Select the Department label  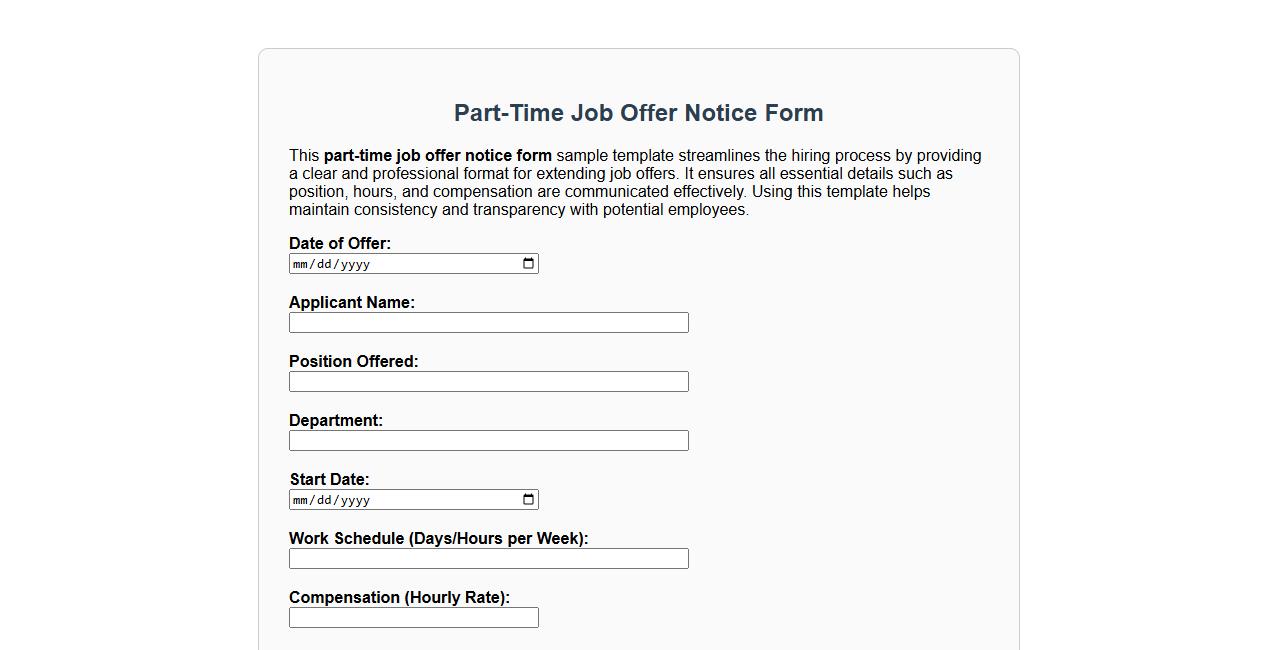[x=336, y=420]
